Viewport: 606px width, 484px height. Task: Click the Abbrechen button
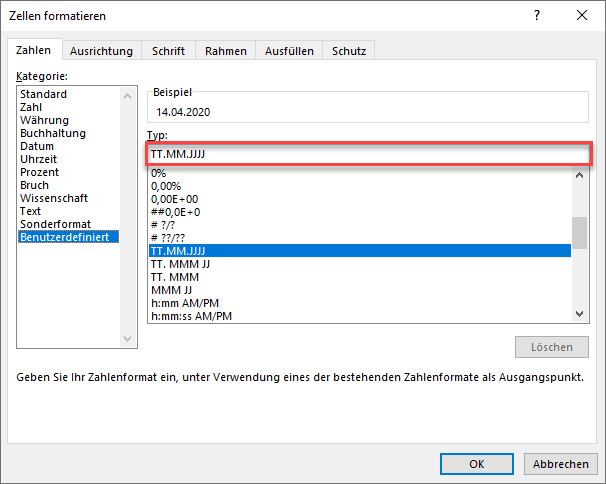(560, 464)
